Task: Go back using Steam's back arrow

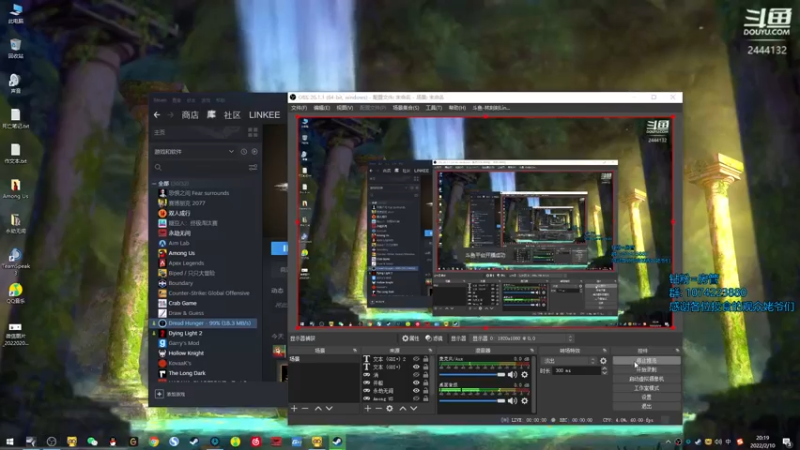Action: [x=157, y=115]
